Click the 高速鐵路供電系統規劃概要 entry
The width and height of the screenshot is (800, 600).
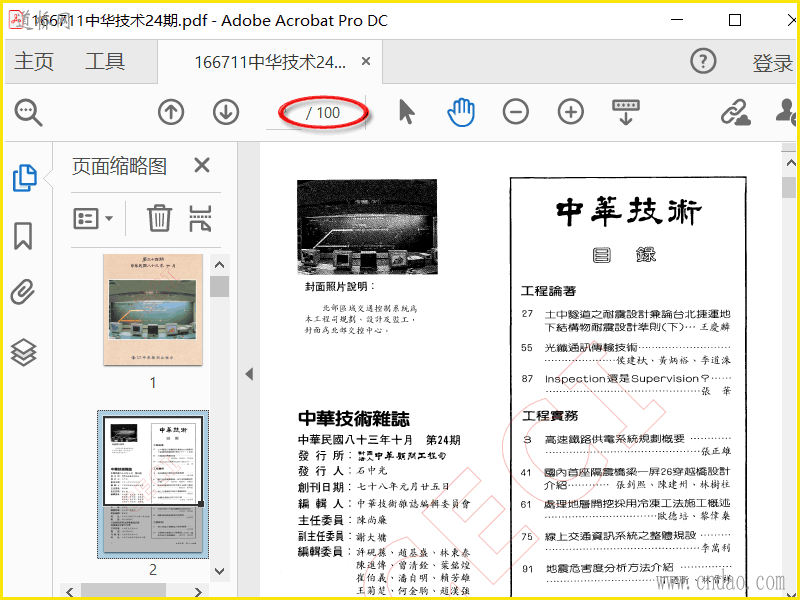[614, 439]
